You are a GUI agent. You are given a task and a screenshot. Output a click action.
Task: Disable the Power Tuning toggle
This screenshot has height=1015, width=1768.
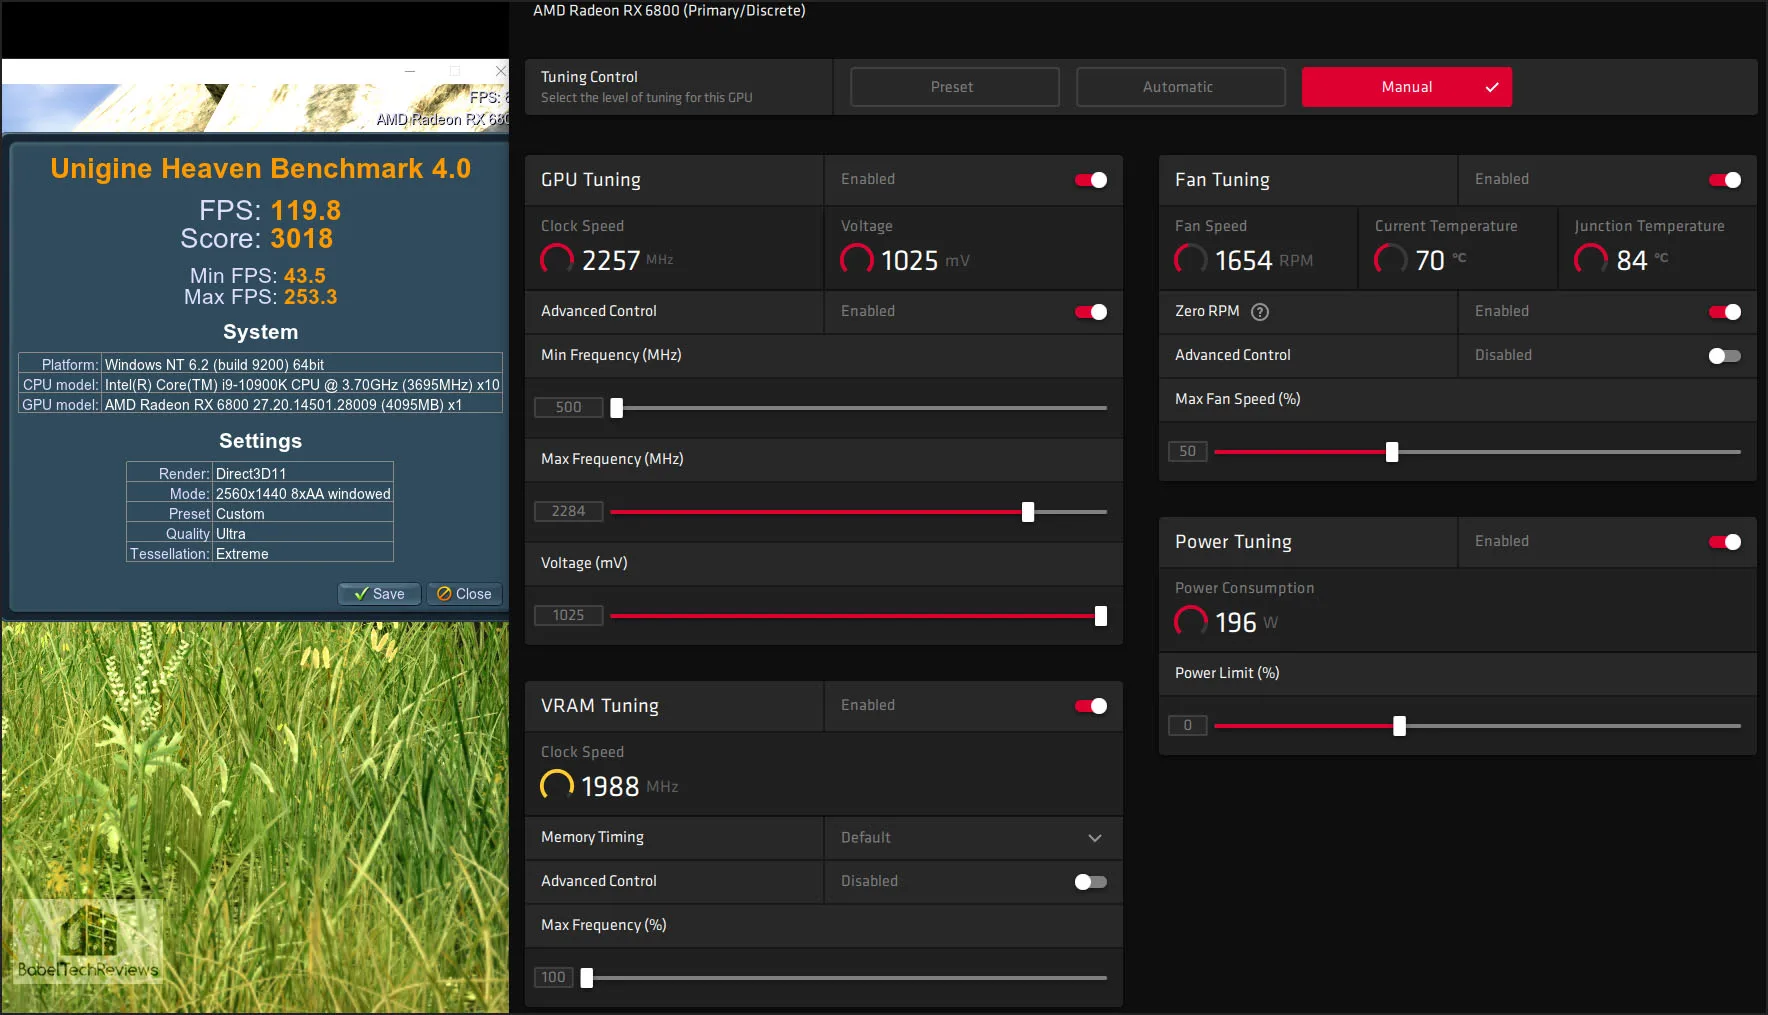(1725, 542)
